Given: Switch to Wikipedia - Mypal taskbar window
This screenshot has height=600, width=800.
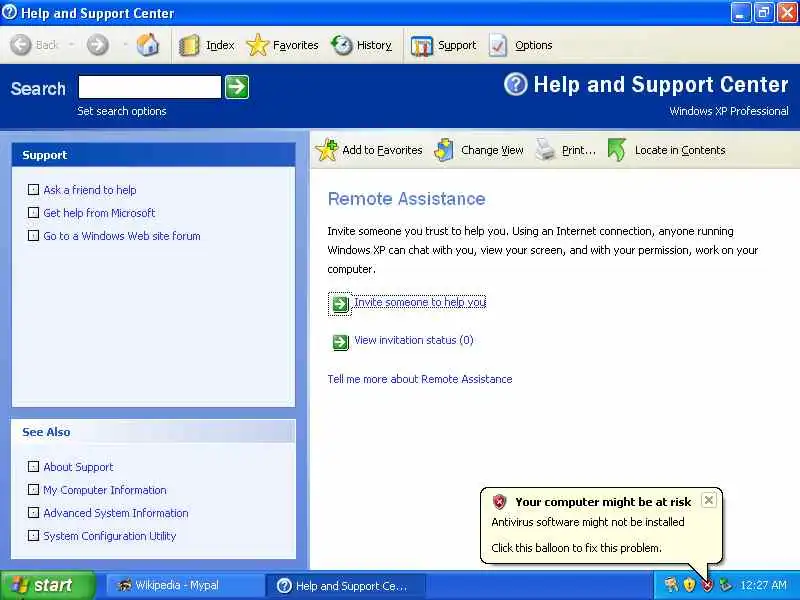Looking at the screenshot, I should click(x=184, y=585).
